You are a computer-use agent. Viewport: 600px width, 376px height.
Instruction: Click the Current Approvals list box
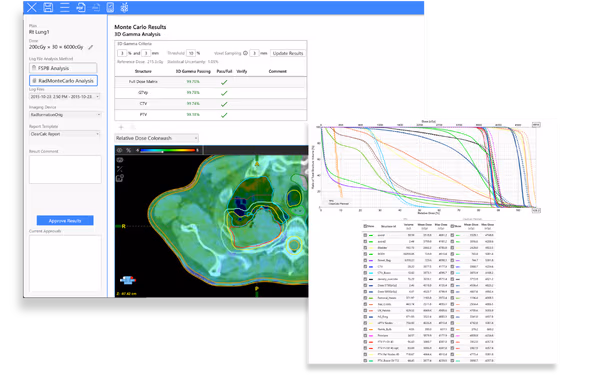(x=65, y=264)
